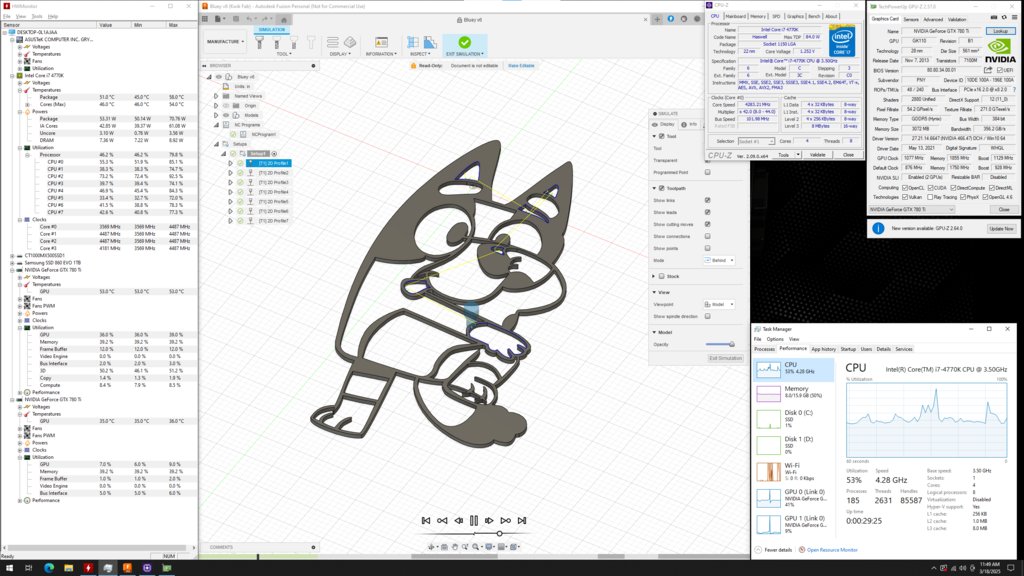Screen dimensions: 1024x576
Task: Click the step backward playback button
Action: [x=458, y=520]
